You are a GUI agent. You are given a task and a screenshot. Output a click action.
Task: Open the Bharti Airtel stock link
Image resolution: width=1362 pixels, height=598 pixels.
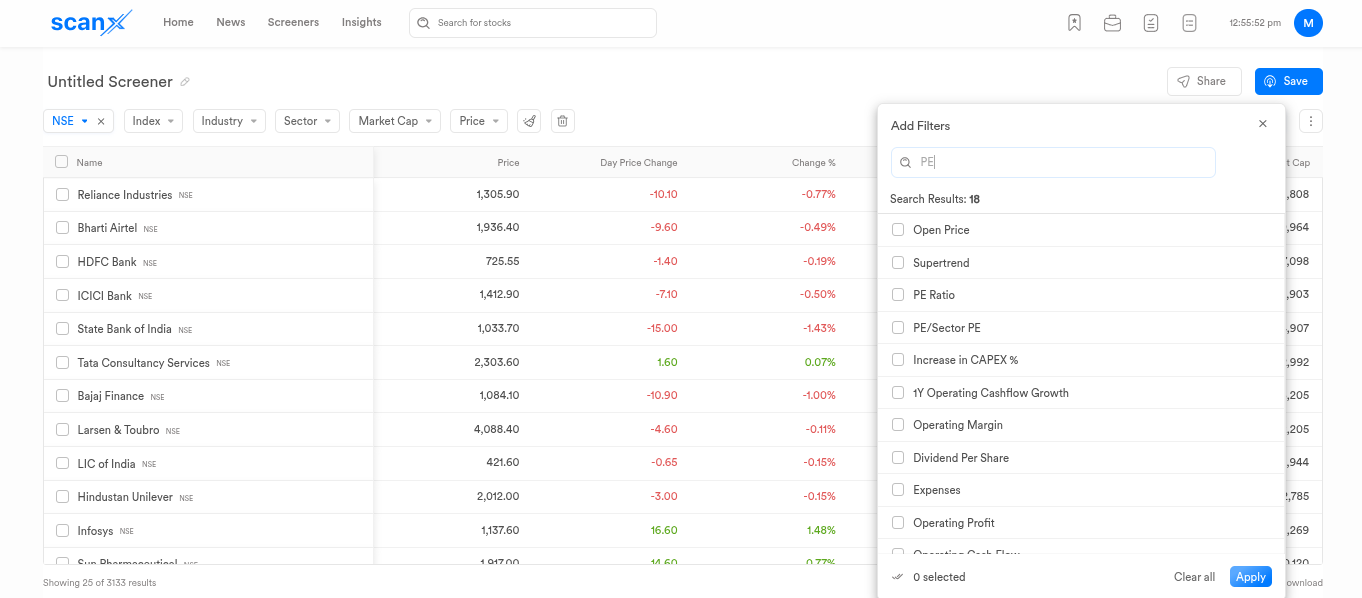click(107, 228)
